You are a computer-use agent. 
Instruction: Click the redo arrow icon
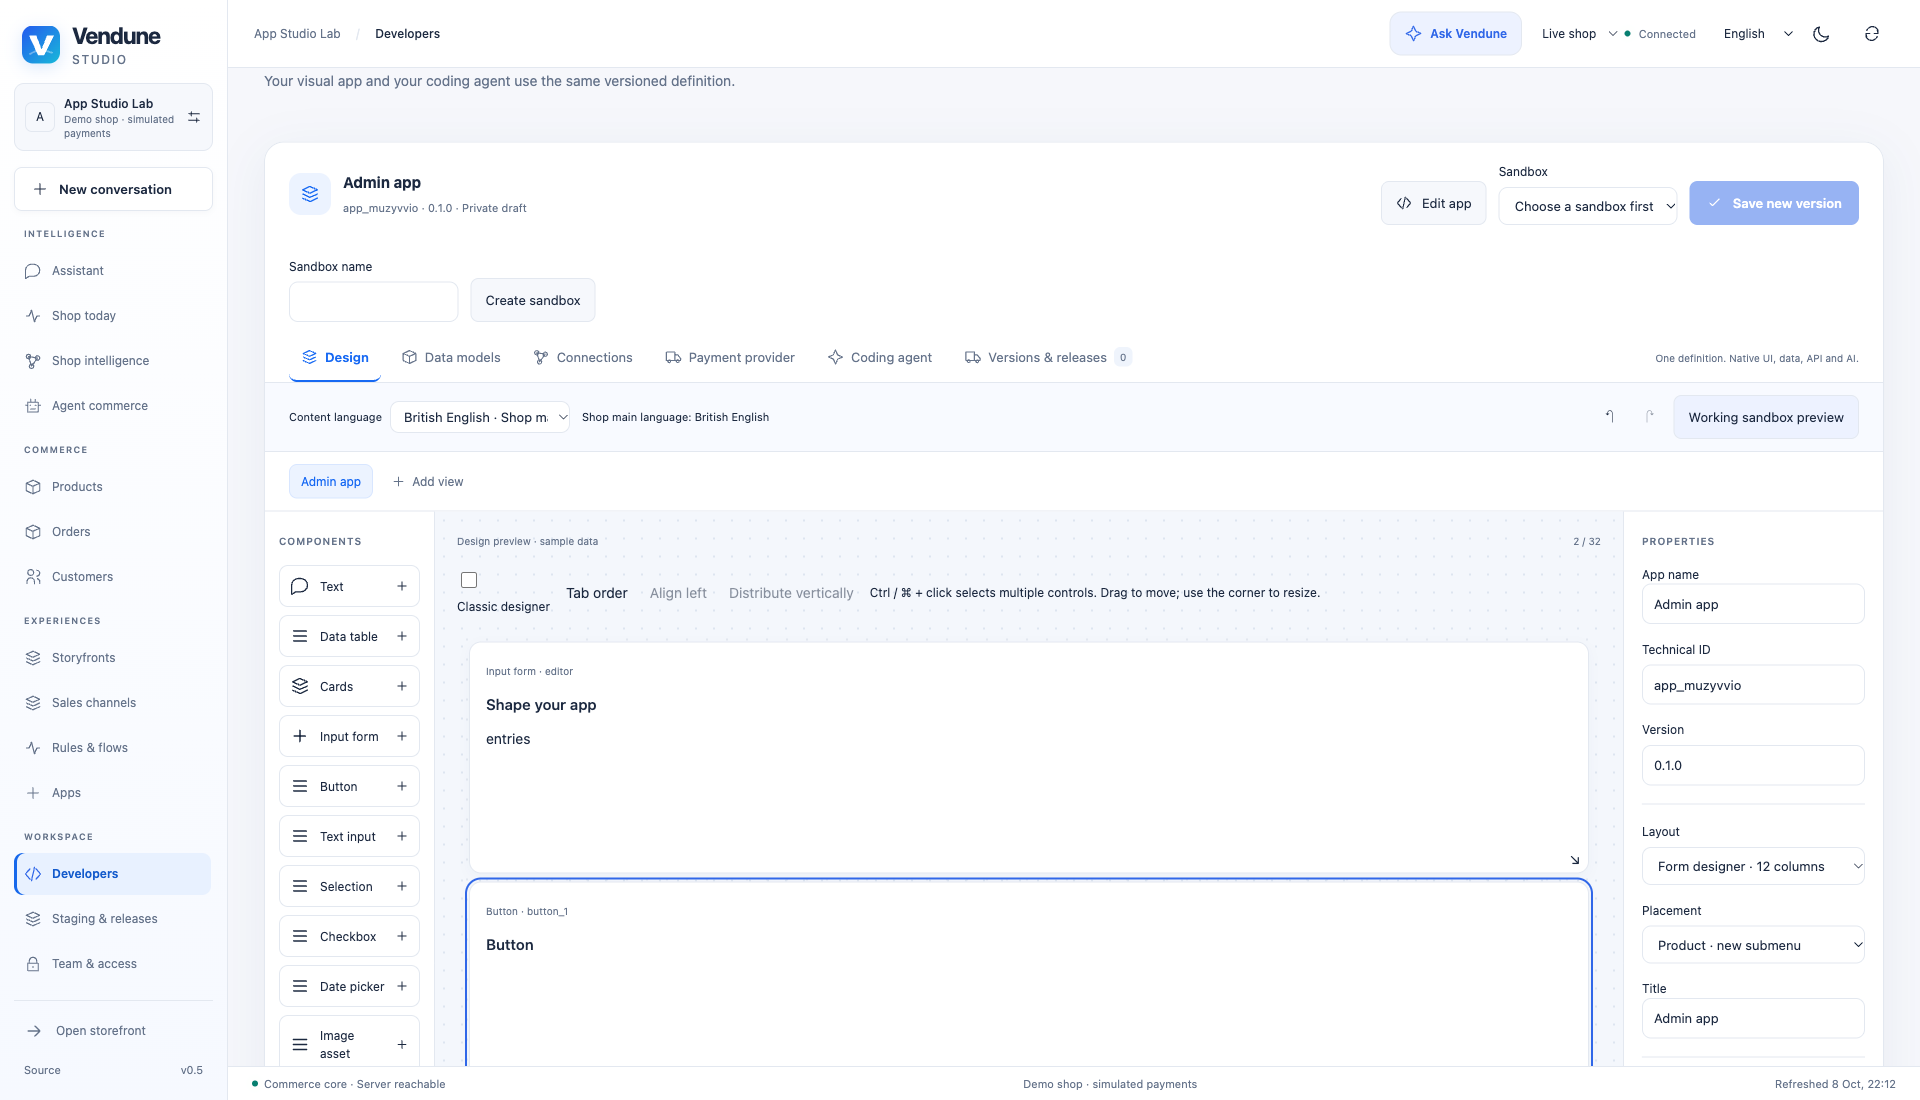tap(1649, 417)
